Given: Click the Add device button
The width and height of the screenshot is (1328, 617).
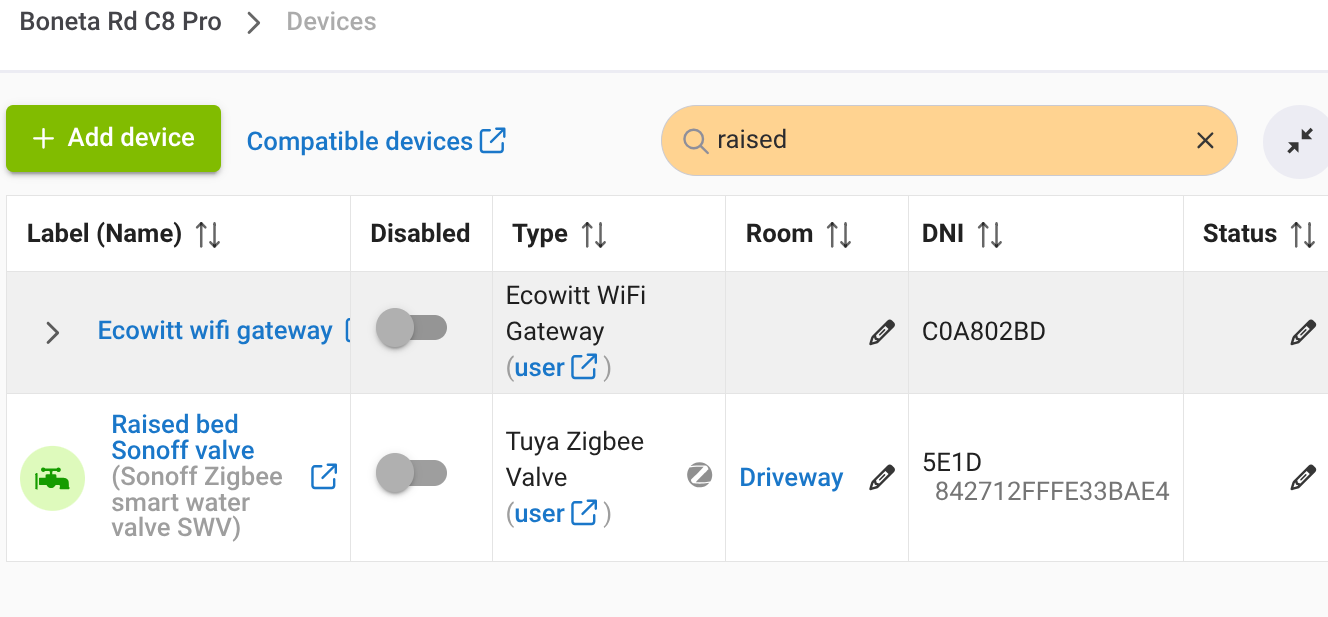Looking at the screenshot, I should 114,138.
